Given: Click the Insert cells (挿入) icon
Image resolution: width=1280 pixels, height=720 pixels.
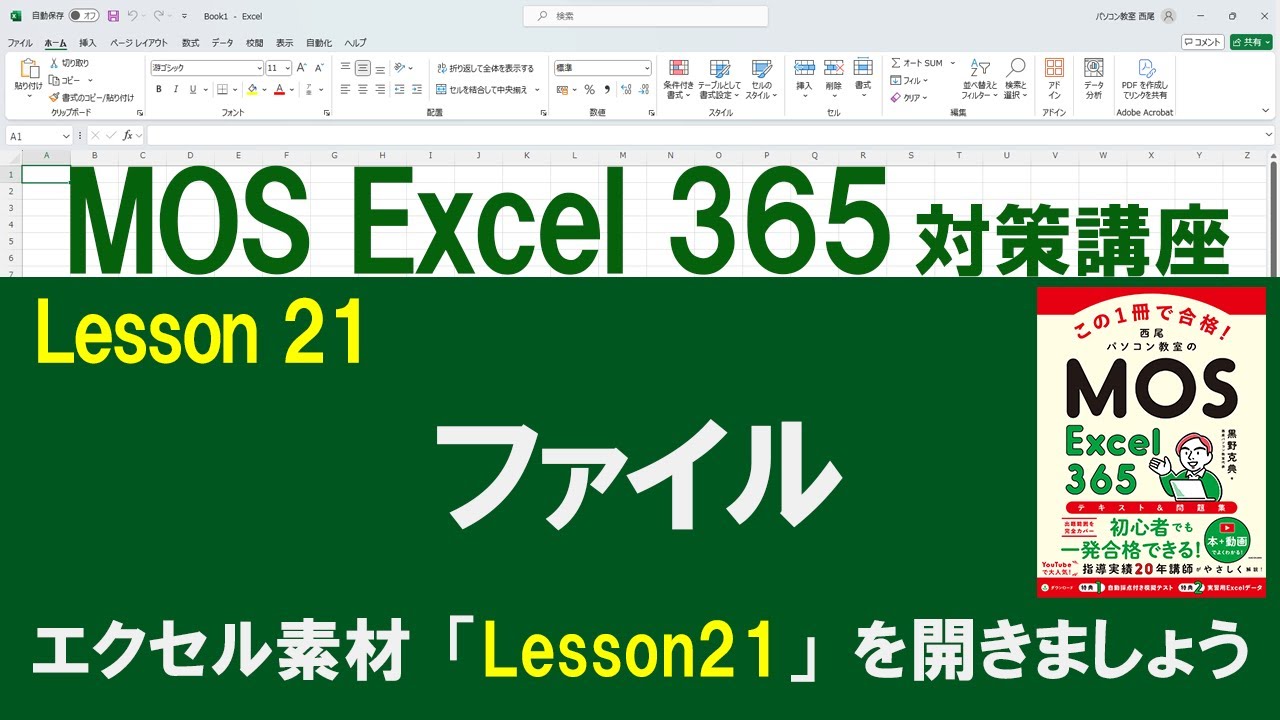Looking at the screenshot, I should (x=804, y=67).
